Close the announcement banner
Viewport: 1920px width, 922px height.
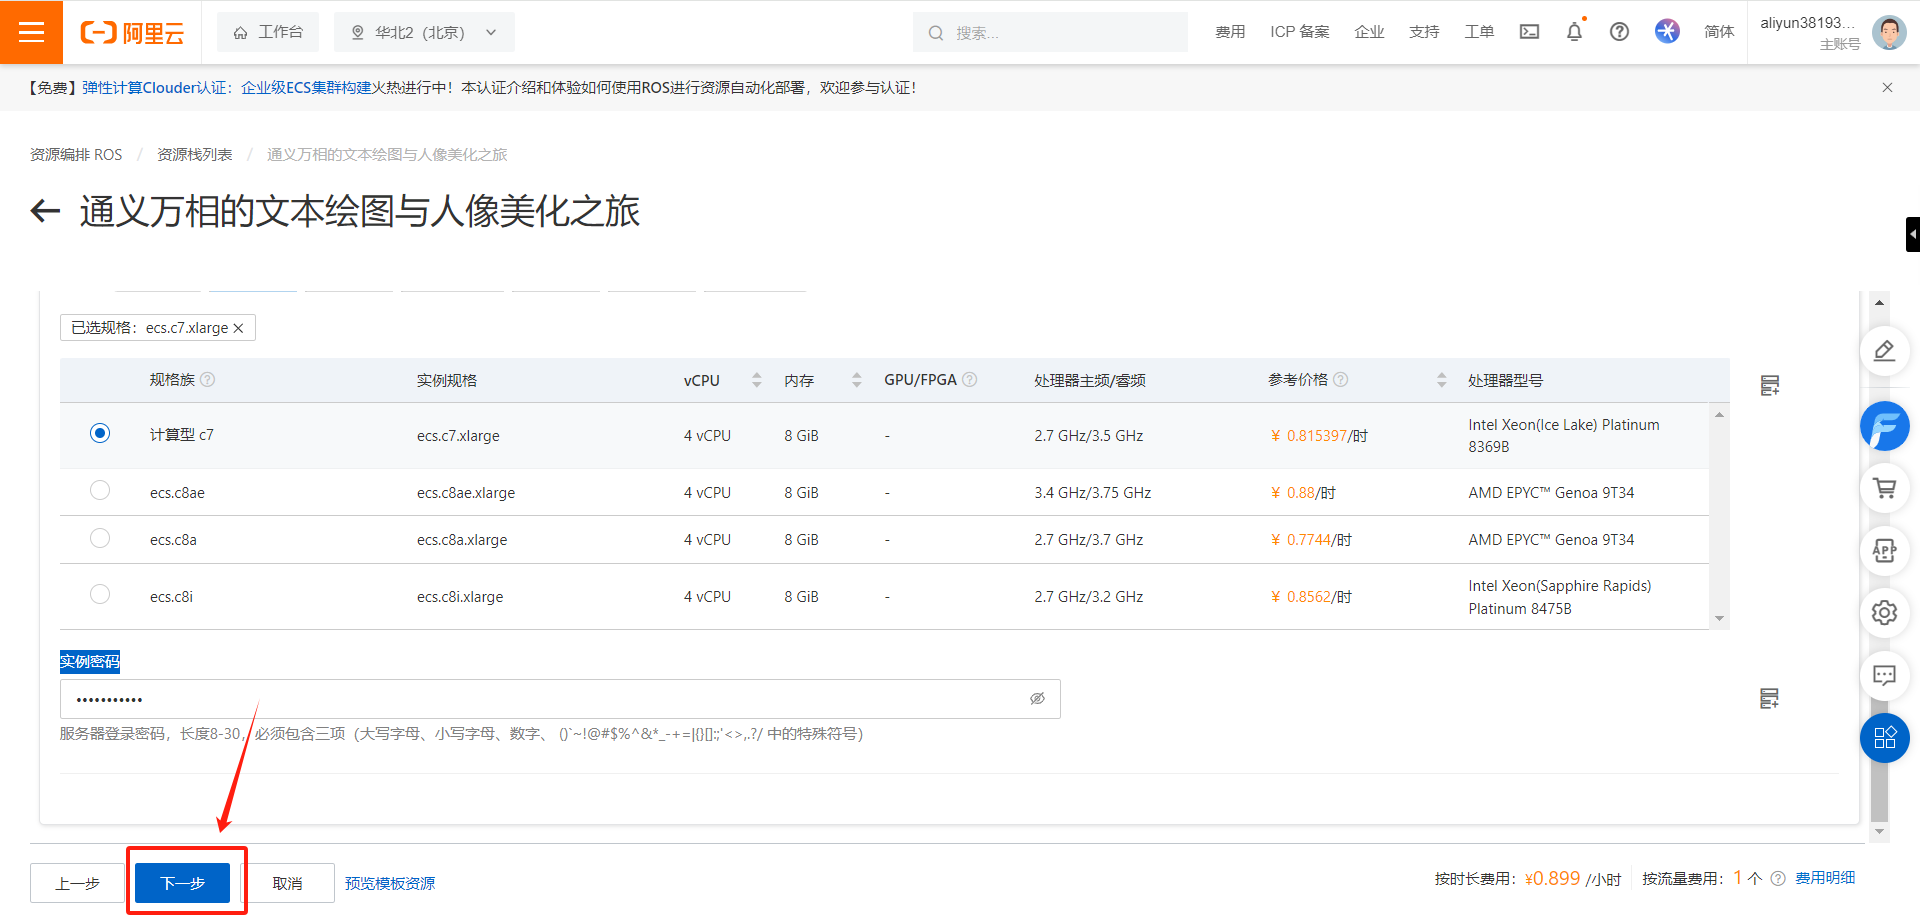point(1887,88)
